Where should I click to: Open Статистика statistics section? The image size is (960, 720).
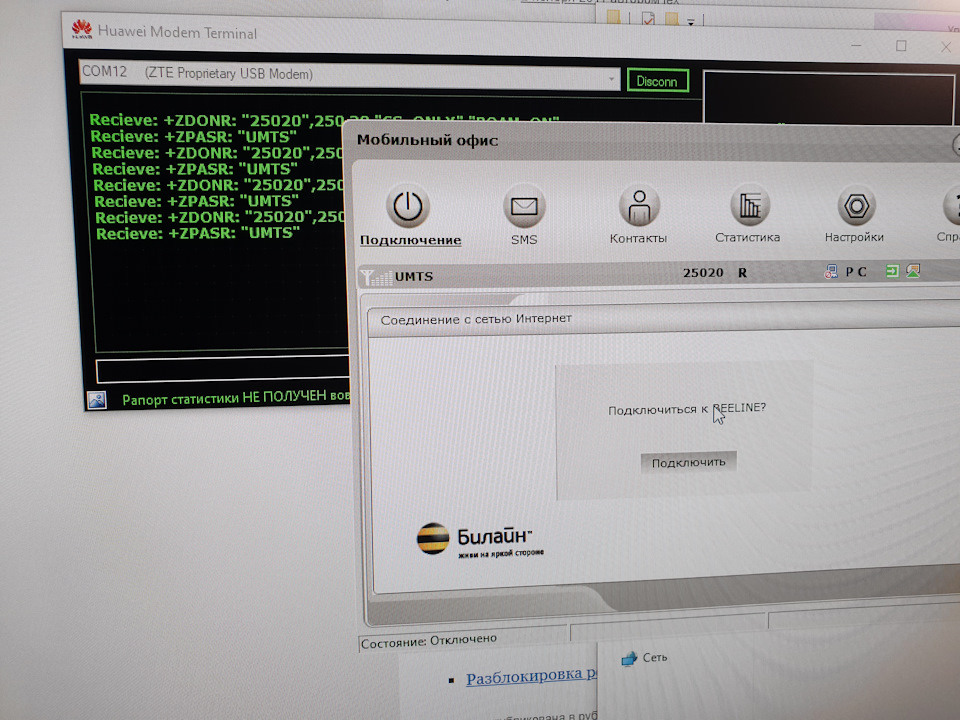click(x=748, y=214)
